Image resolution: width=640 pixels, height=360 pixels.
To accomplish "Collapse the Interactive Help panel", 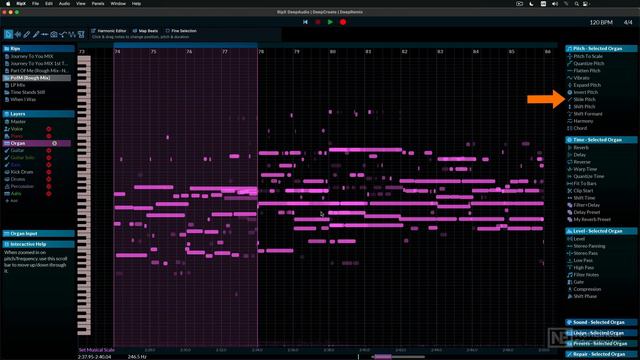I will [x=38, y=244].
